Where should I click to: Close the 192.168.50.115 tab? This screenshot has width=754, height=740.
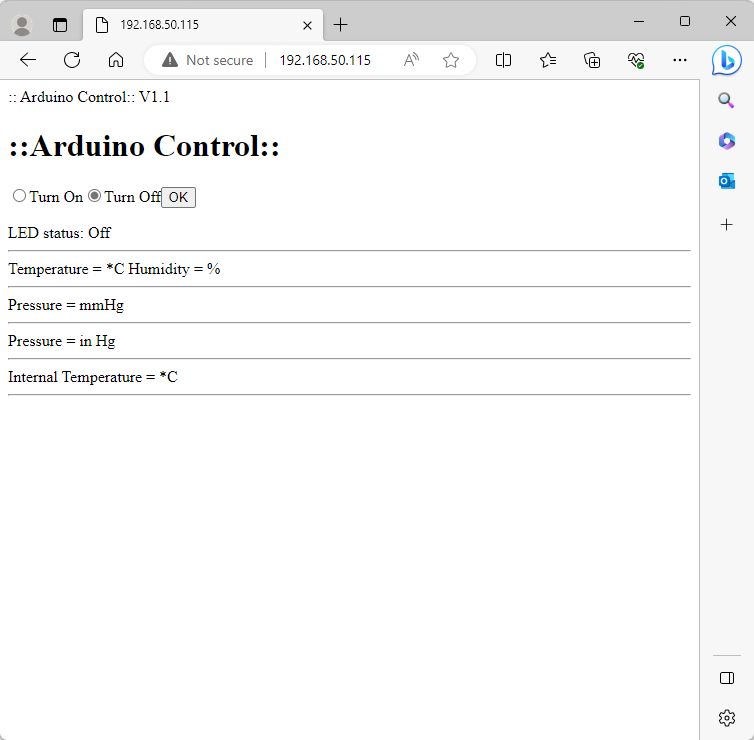(x=307, y=25)
